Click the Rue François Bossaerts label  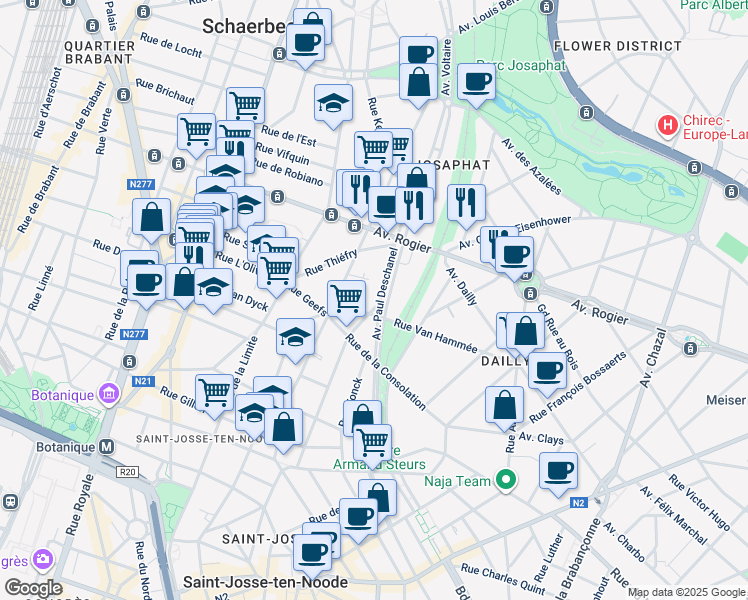(578, 387)
